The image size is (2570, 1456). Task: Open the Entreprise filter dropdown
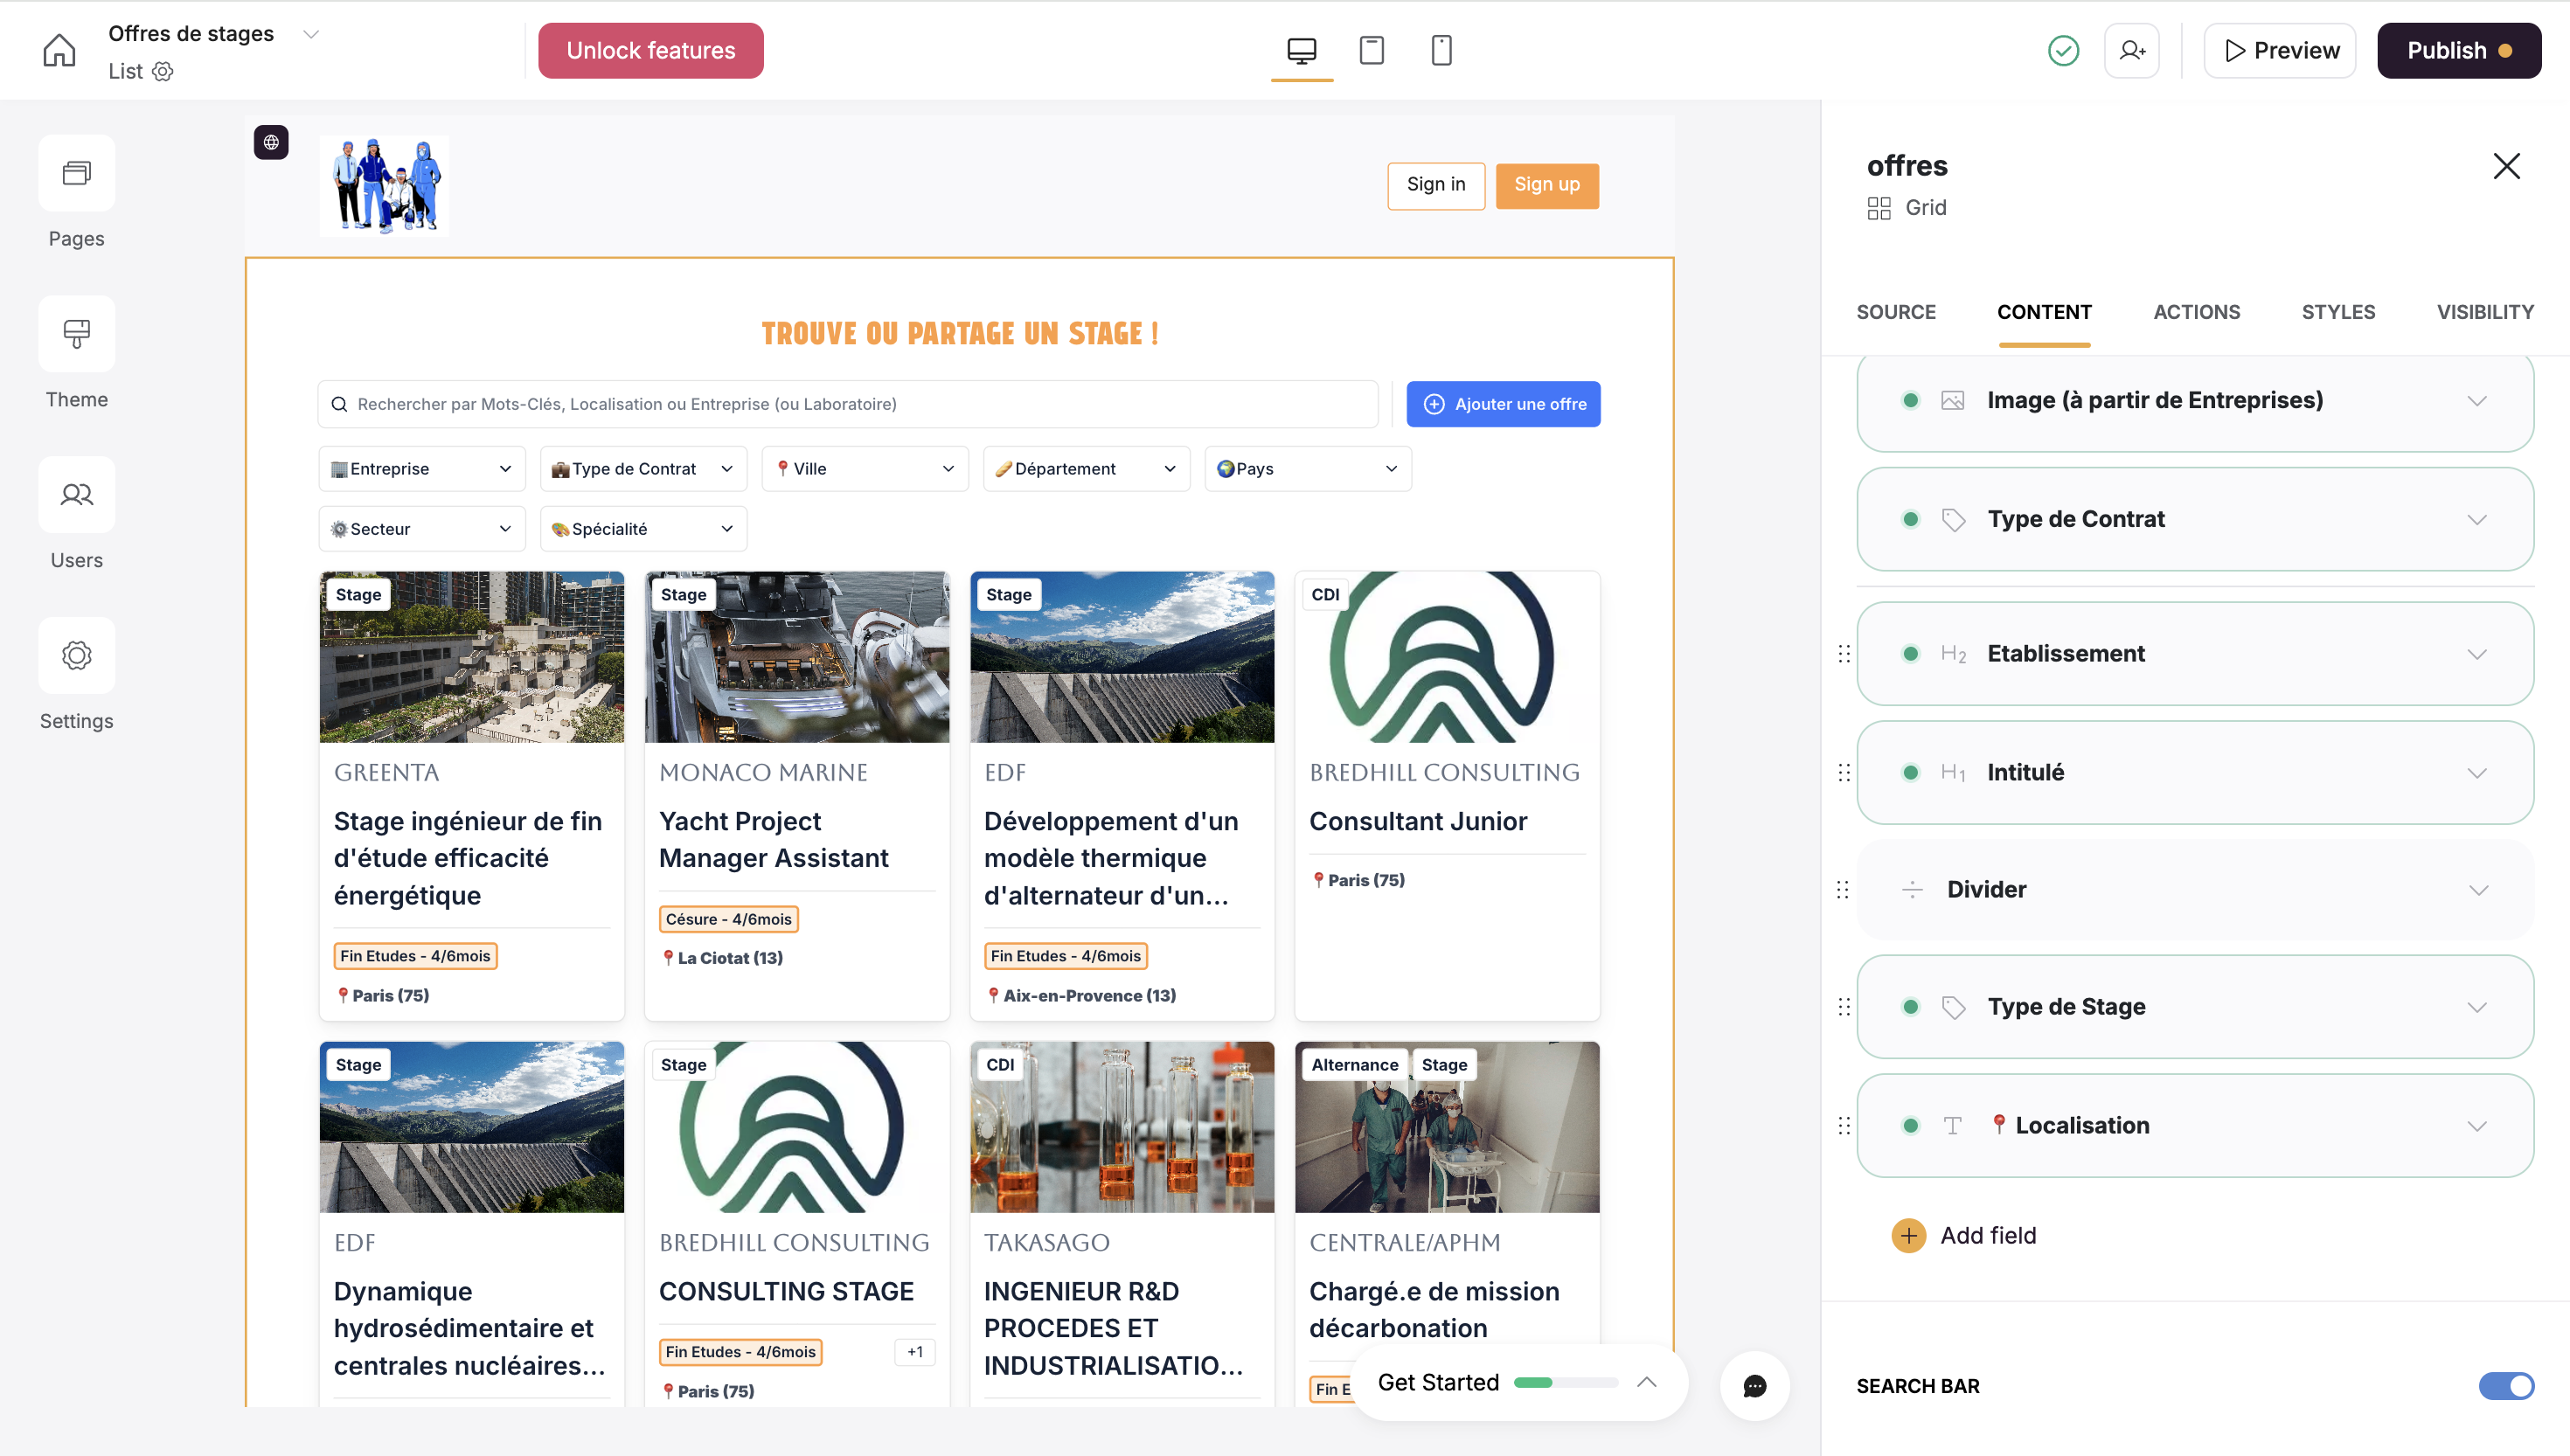pos(421,469)
